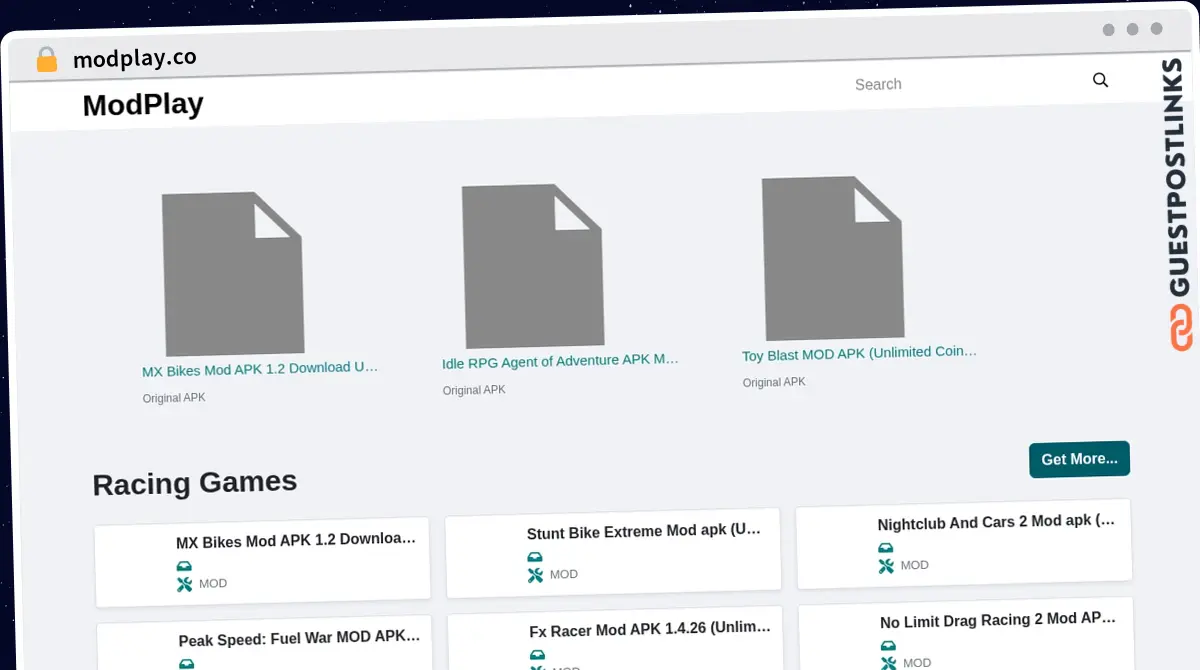Open Nightclub And Cars 2 Mod apk title

[996, 522]
